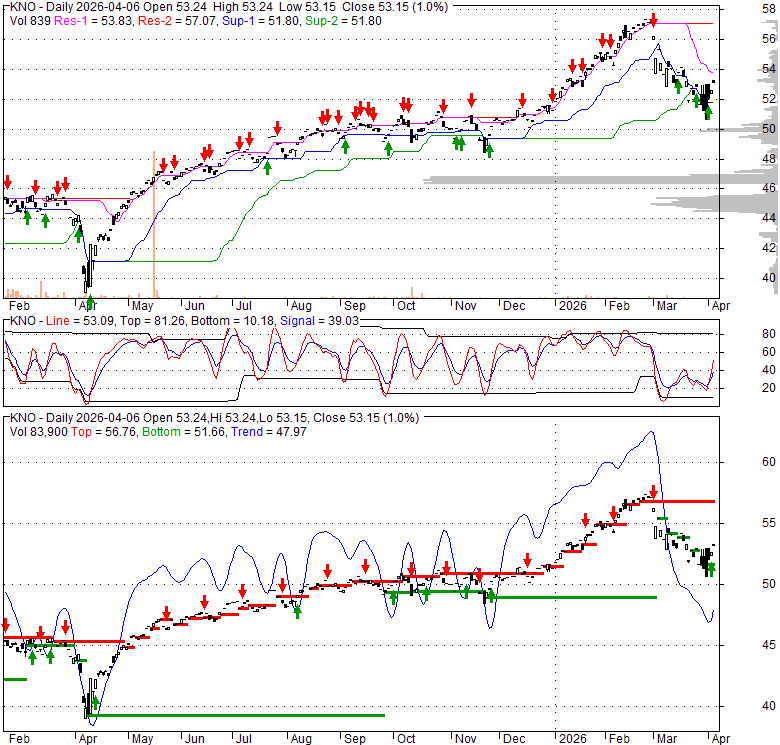Click the red sell arrow at the February 2026 peak
780x745 pixels.
tap(653, 19)
